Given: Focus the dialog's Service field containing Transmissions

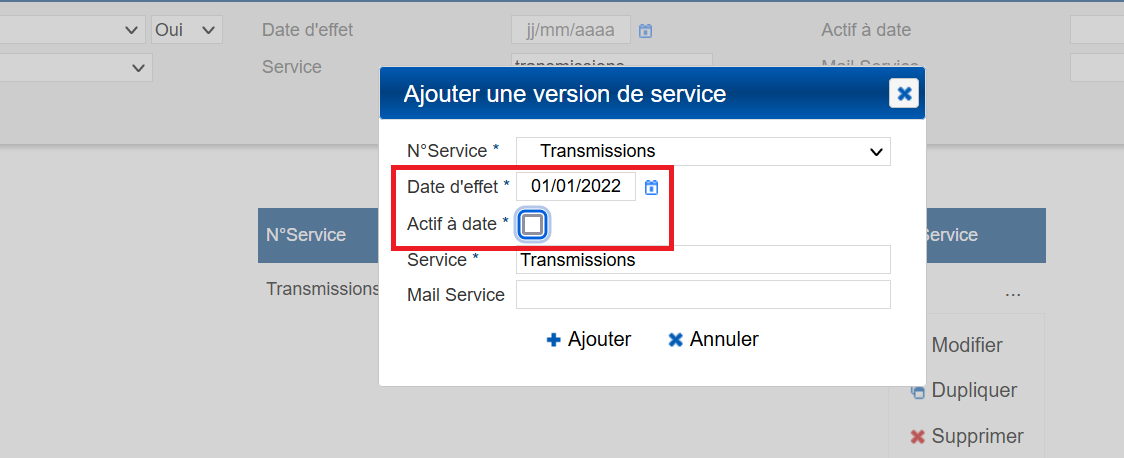Looking at the screenshot, I should (703, 260).
